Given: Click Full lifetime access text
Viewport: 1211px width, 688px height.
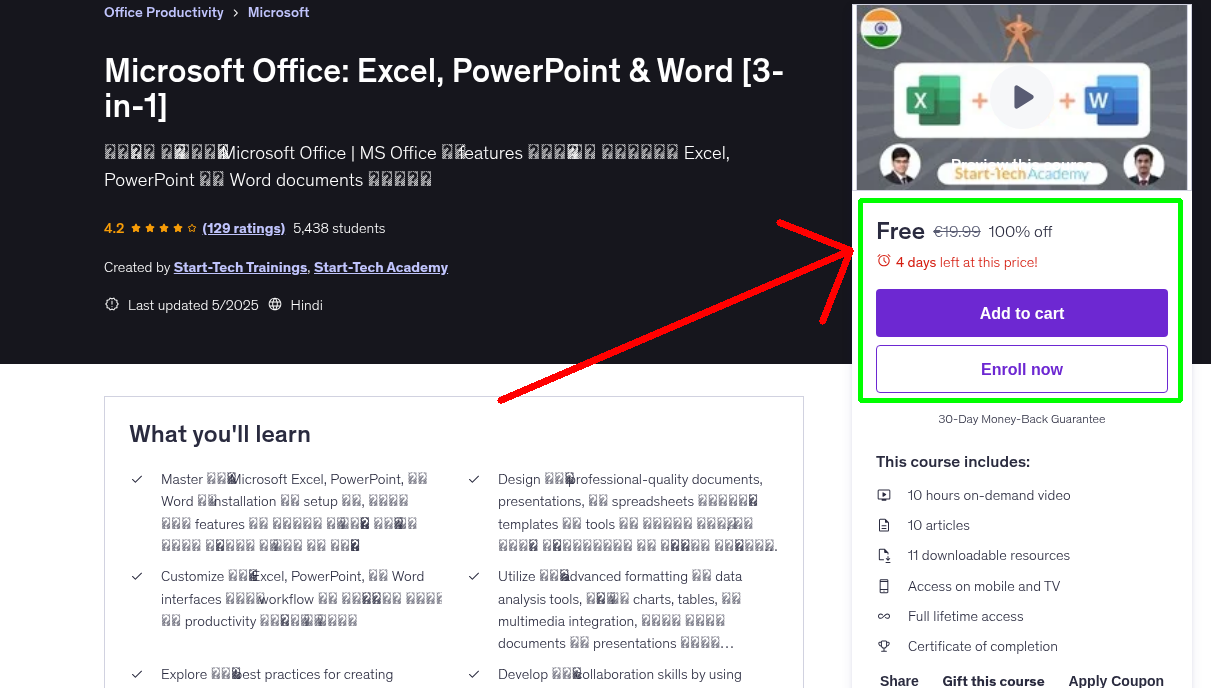Looking at the screenshot, I should point(966,616).
